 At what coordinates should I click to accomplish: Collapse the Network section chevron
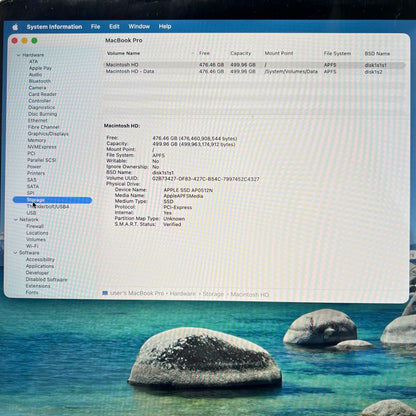(16, 220)
